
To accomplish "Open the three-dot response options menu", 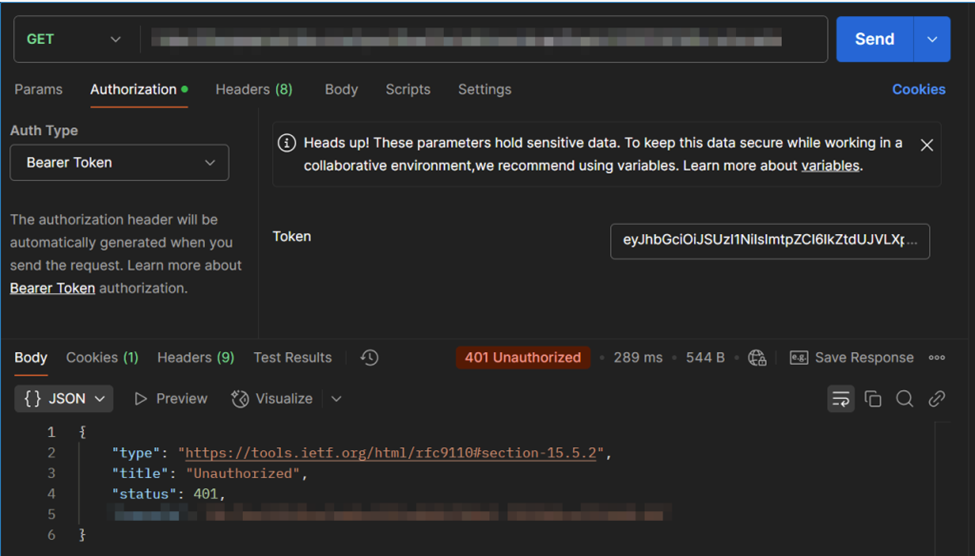I will coord(937,358).
